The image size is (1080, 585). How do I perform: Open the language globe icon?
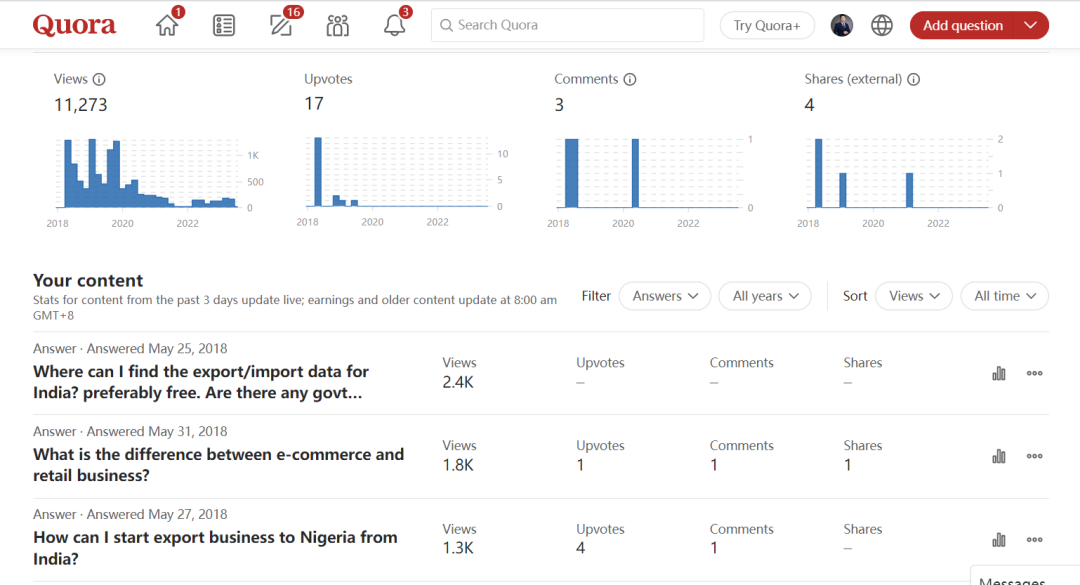(x=881, y=26)
